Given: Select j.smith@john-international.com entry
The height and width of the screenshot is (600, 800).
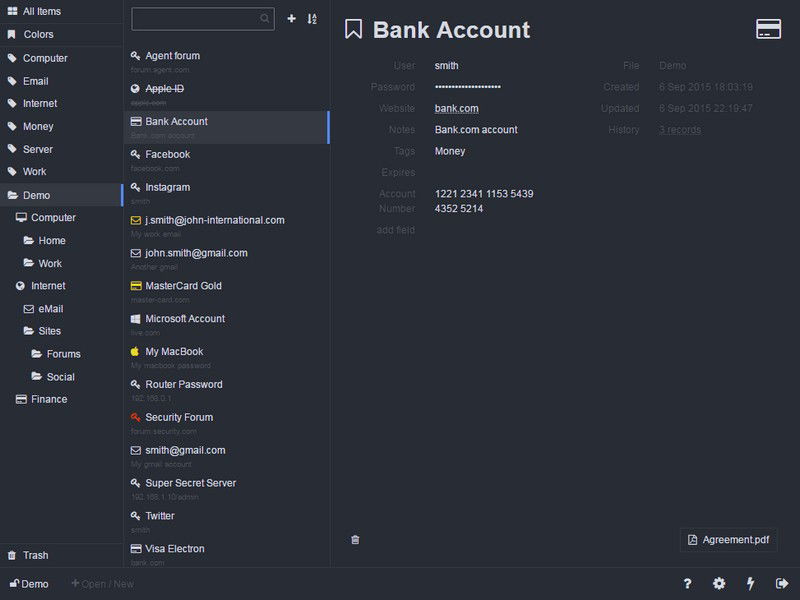Looking at the screenshot, I should (x=227, y=226).
